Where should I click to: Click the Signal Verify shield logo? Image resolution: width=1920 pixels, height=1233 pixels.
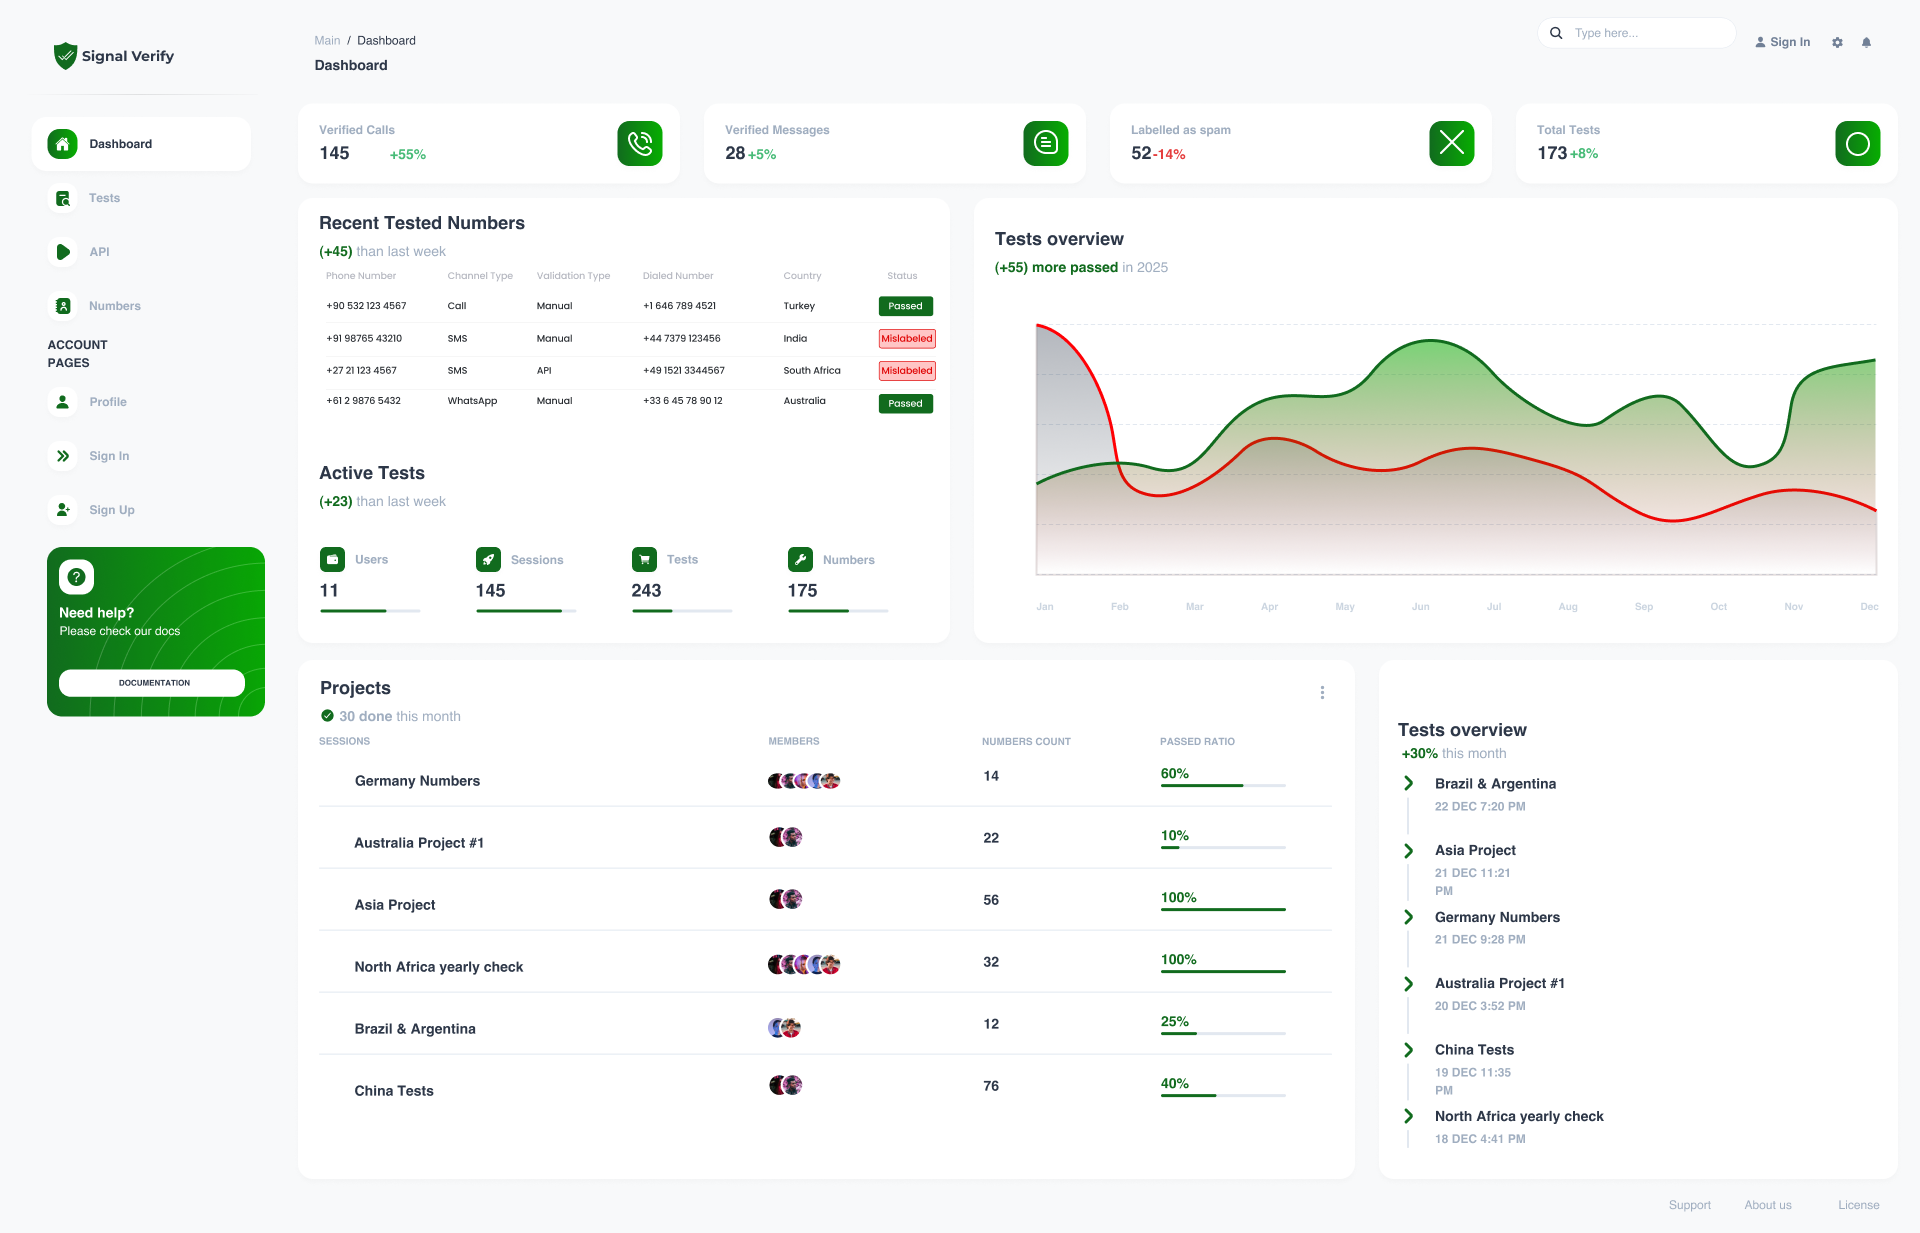coord(65,55)
